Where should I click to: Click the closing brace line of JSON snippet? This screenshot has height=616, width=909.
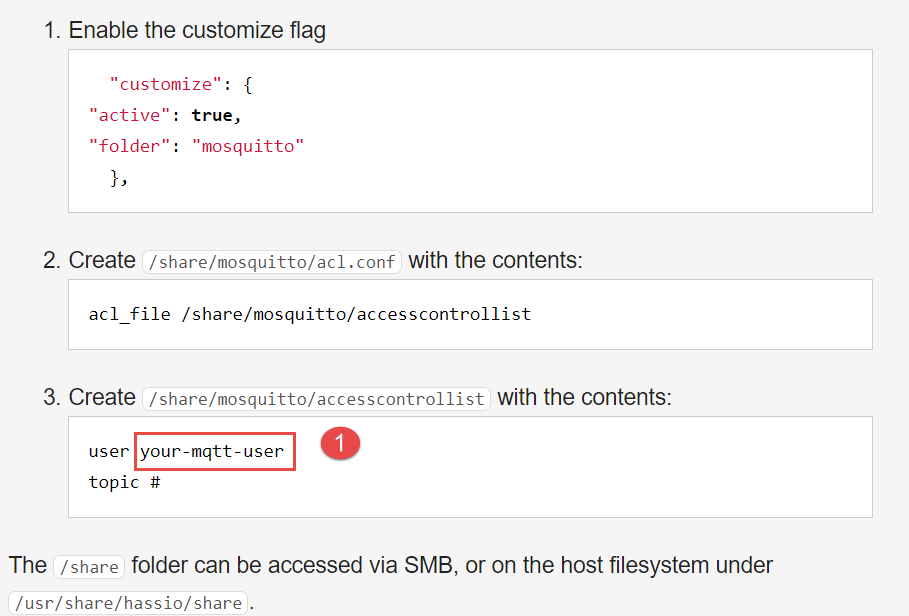click(x=119, y=177)
